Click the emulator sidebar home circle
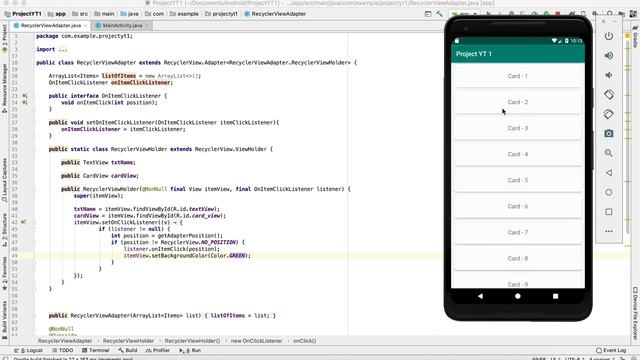Screen dimensions: 640x360 point(609,192)
